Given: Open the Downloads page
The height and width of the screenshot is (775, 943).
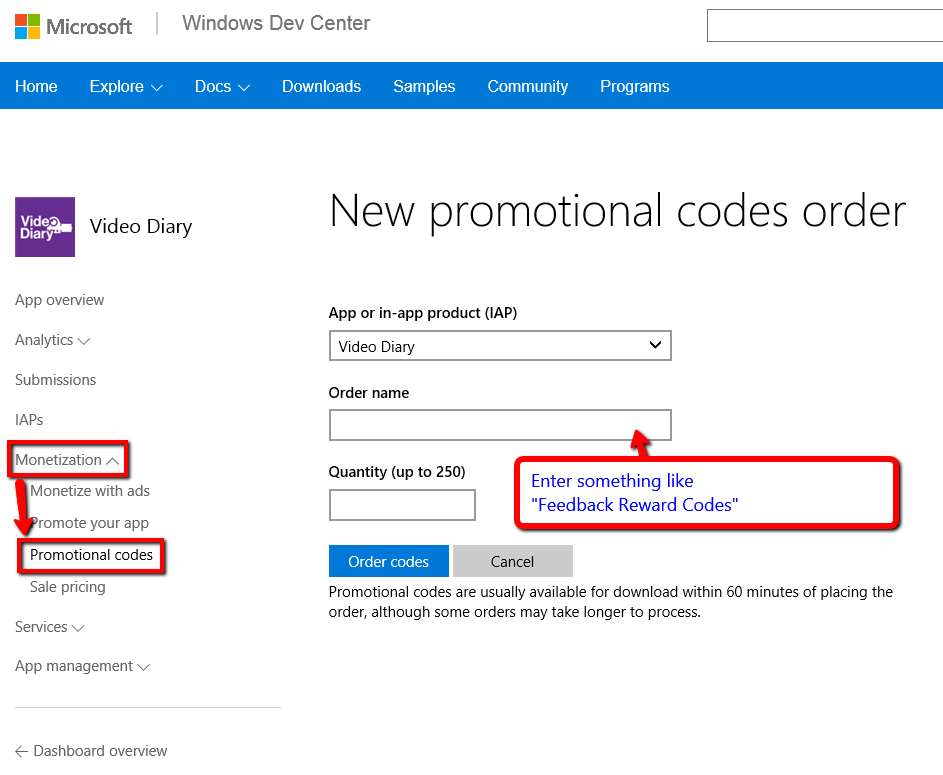Looking at the screenshot, I should point(321,87).
